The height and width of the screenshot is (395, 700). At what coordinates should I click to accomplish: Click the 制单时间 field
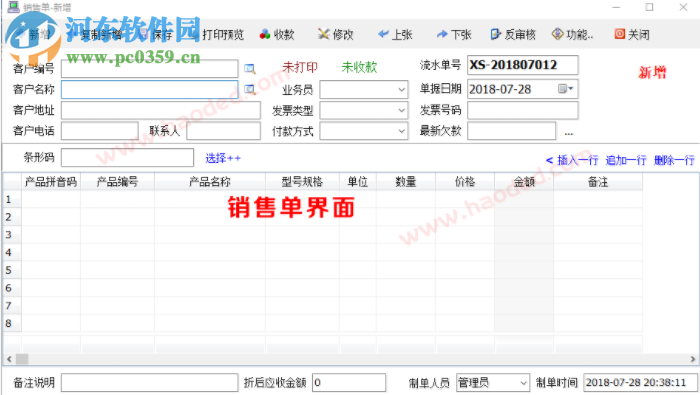(x=640, y=383)
